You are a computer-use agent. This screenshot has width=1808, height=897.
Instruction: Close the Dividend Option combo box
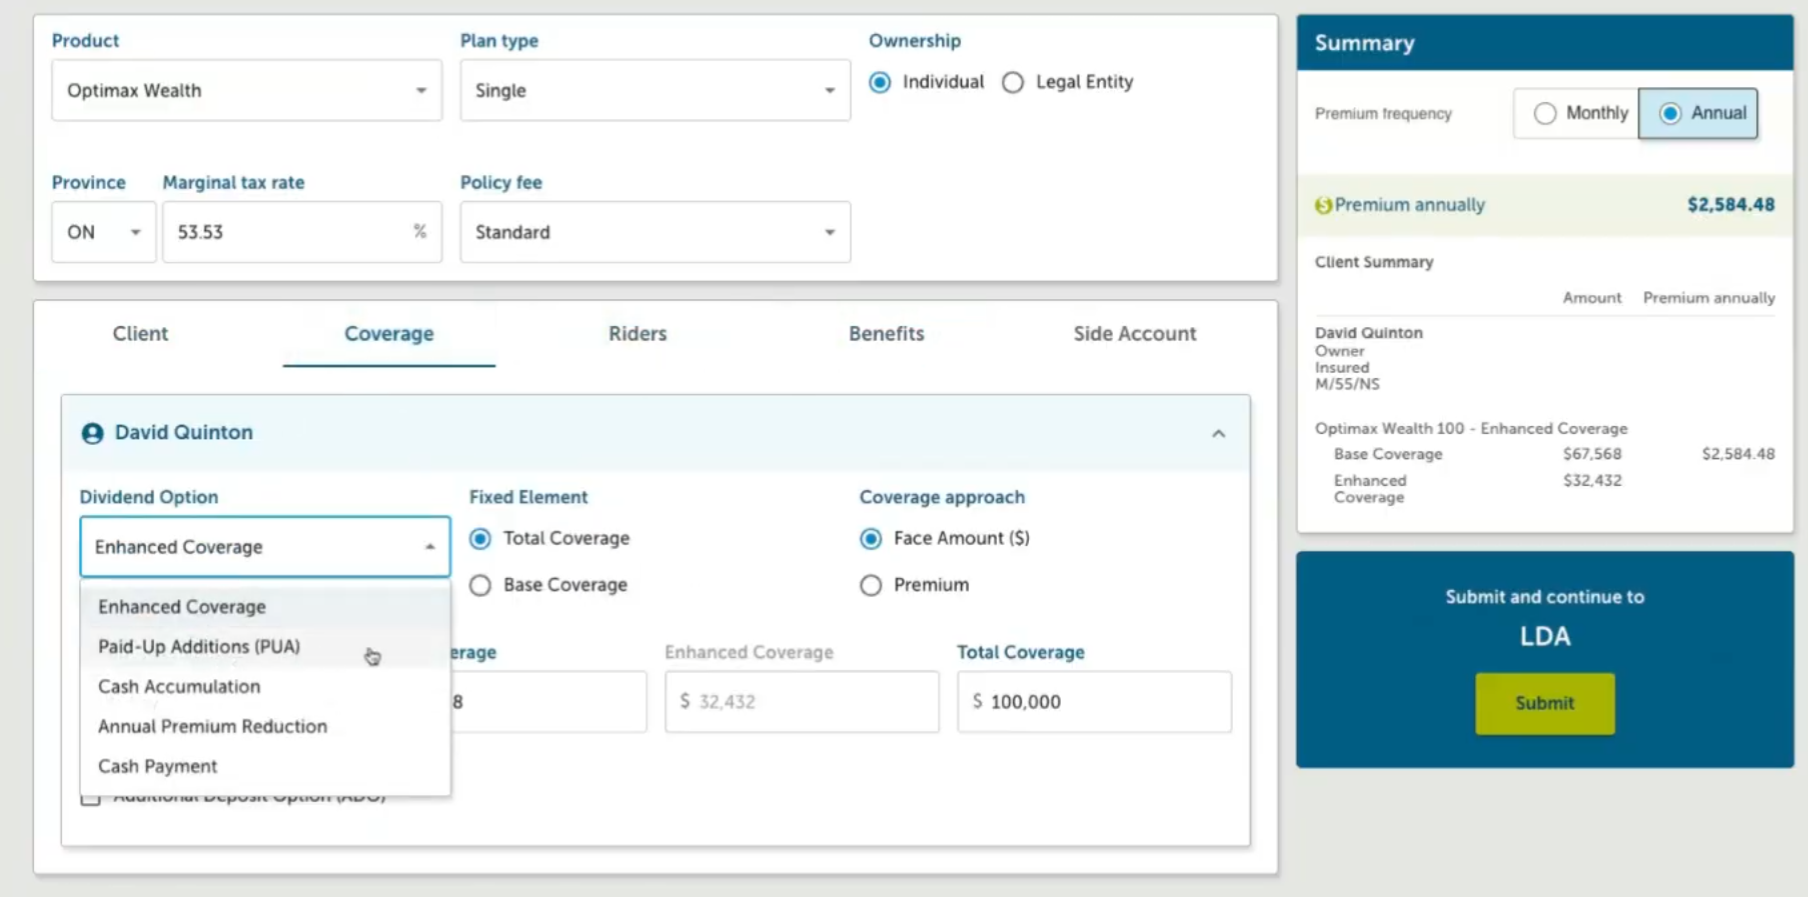pyautogui.click(x=265, y=547)
